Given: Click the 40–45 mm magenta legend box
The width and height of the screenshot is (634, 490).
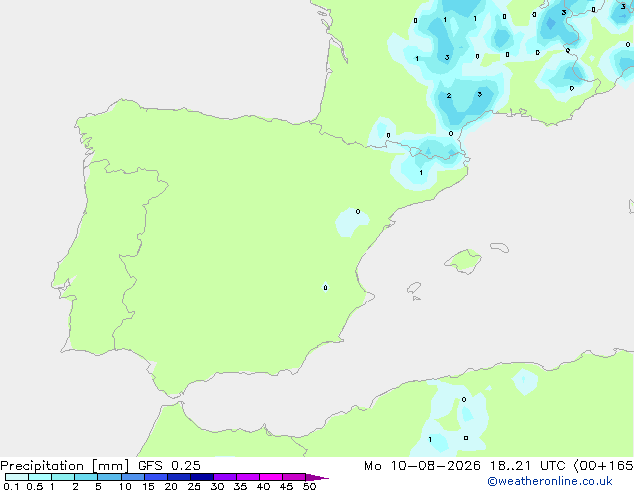Looking at the screenshot, I should tap(271, 477).
